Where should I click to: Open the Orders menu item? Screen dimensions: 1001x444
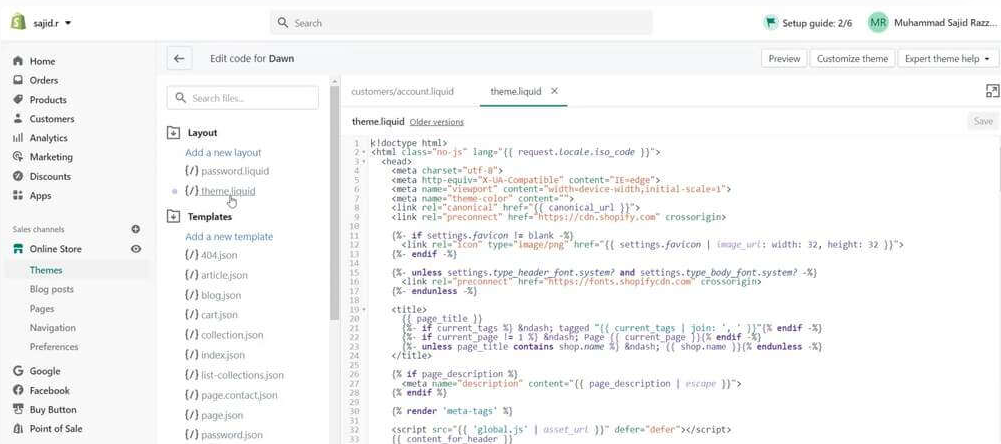coord(43,80)
